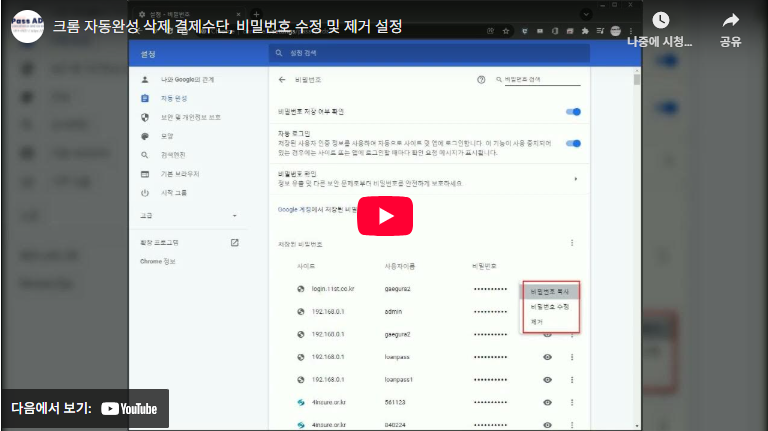
Task: Click magnifier icon beside 검색엔진
Action: click(x=144, y=155)
